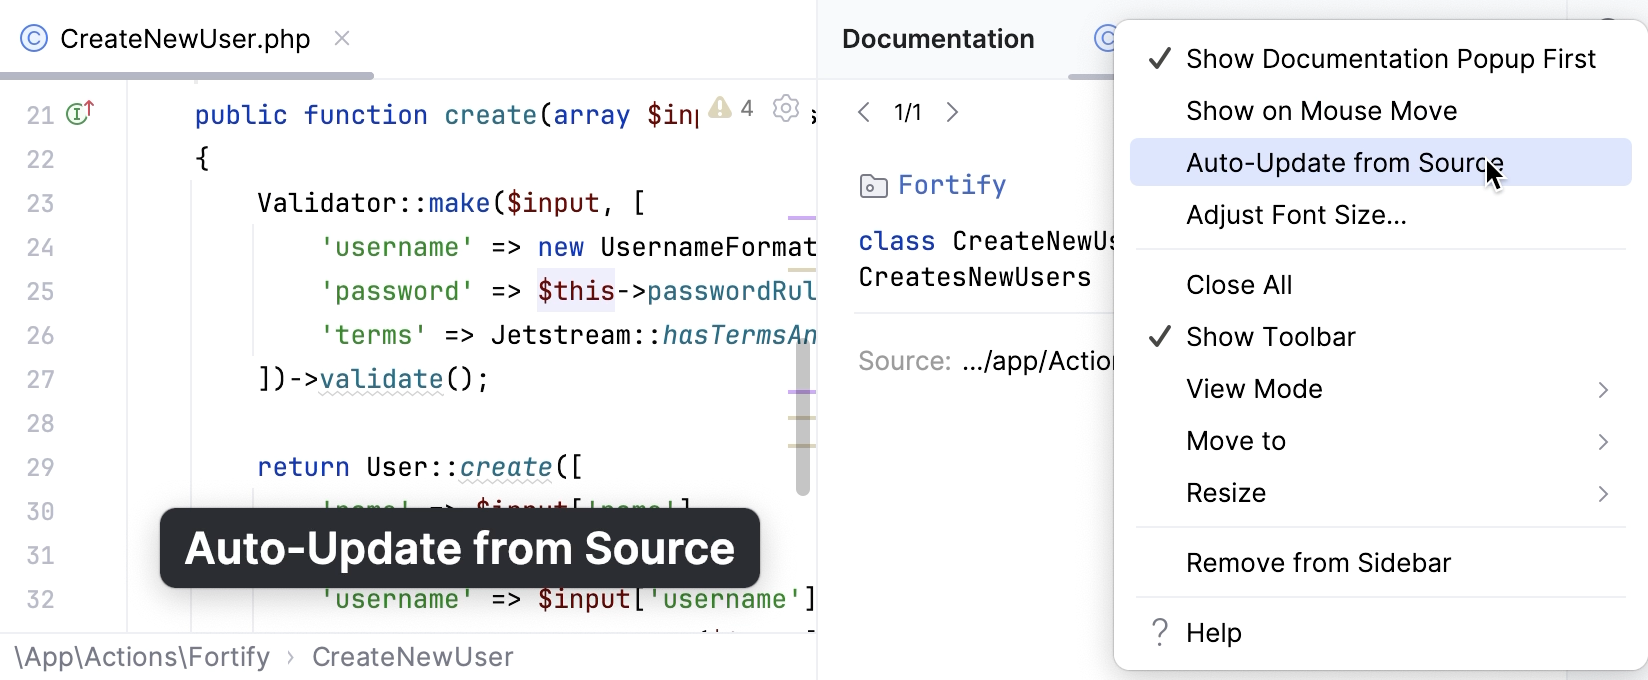
Task: Click the warning triangle inspection icon
Action: 720,108
